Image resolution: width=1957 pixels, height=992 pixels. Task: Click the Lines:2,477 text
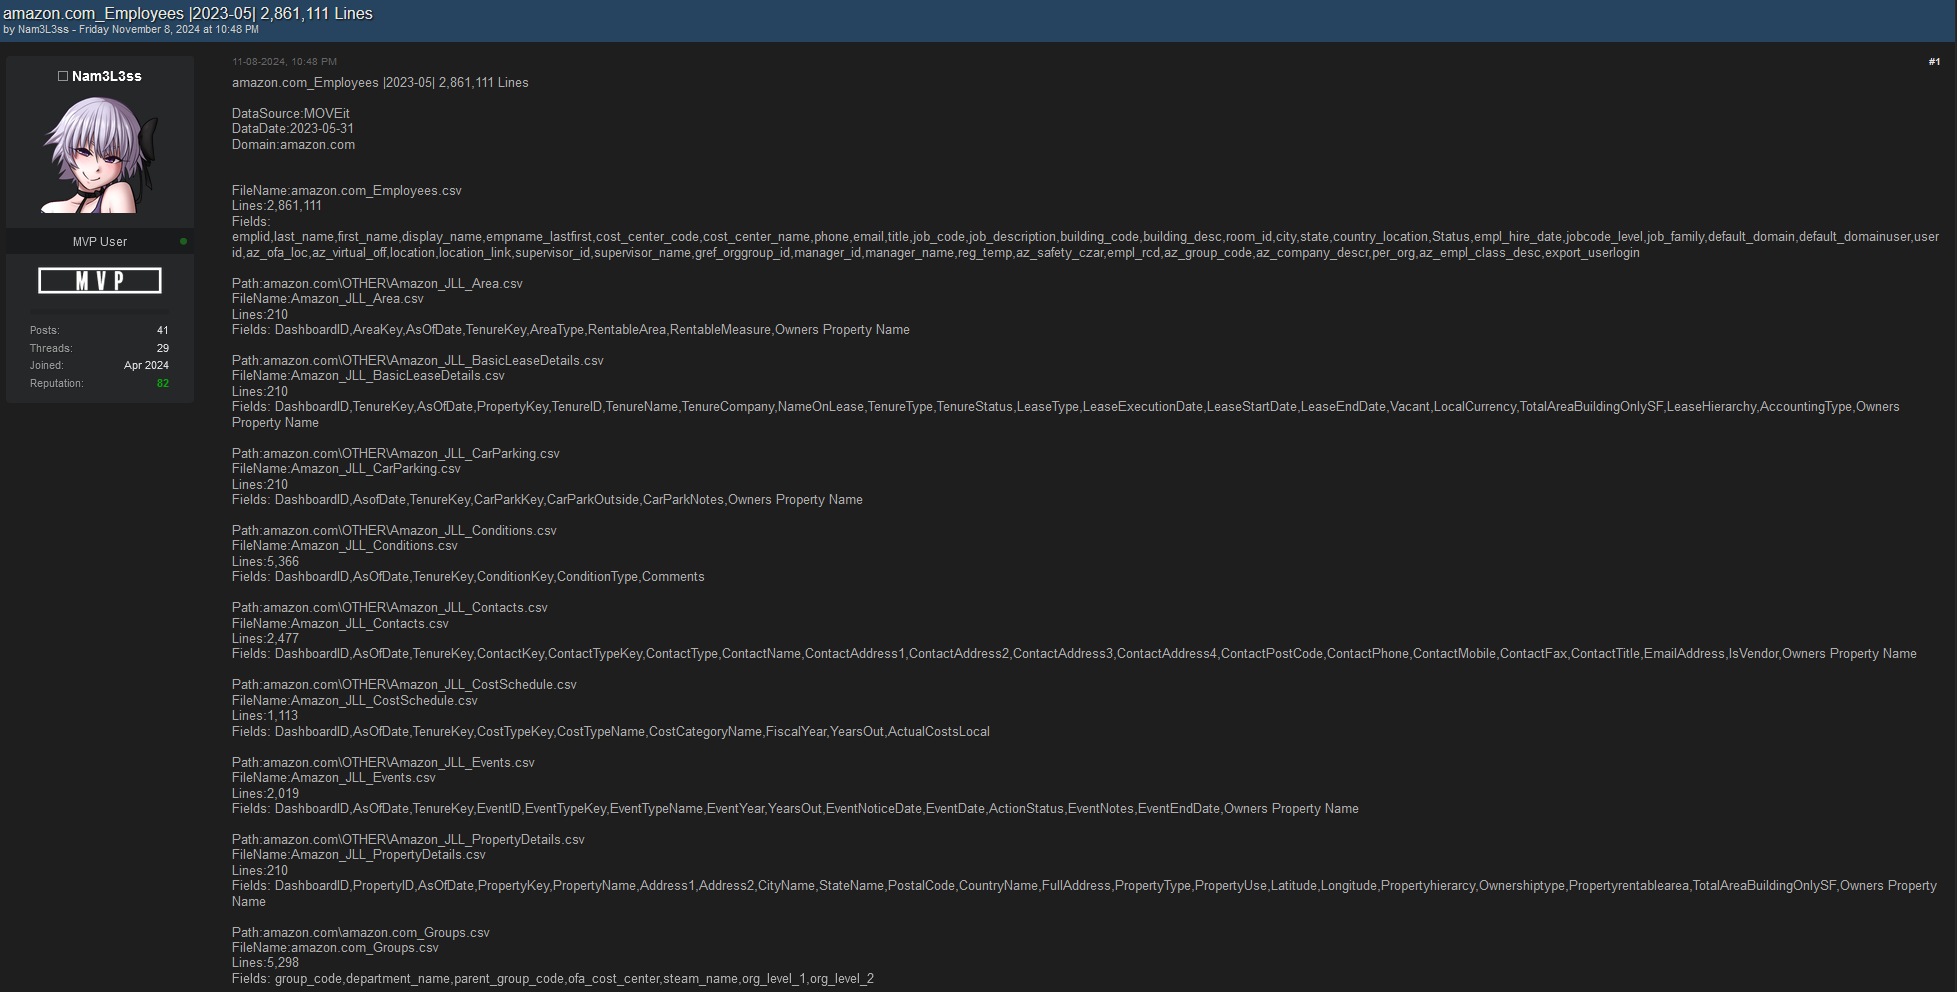(x=265, y=639)
